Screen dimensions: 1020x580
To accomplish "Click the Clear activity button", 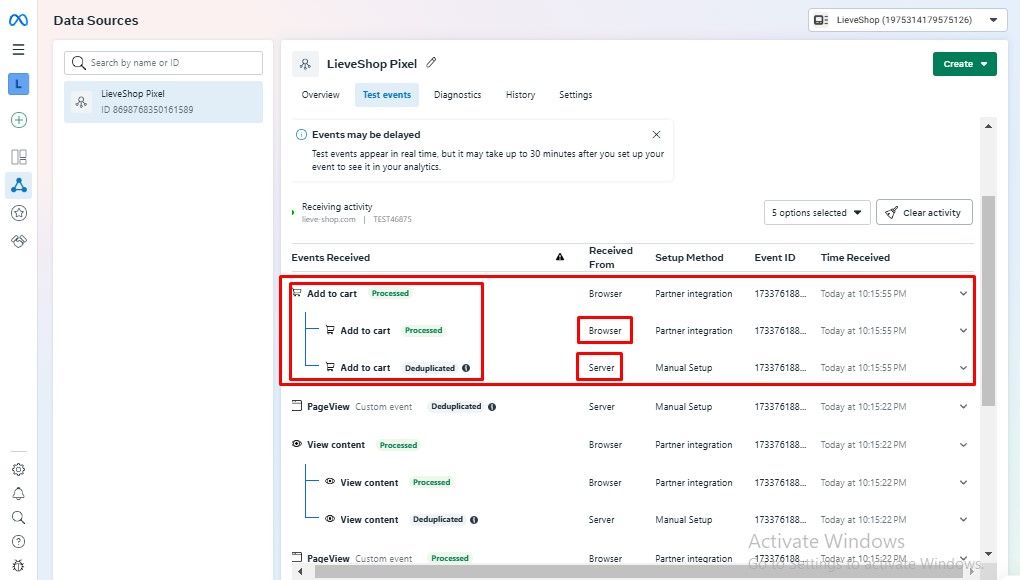I will 924,213.
